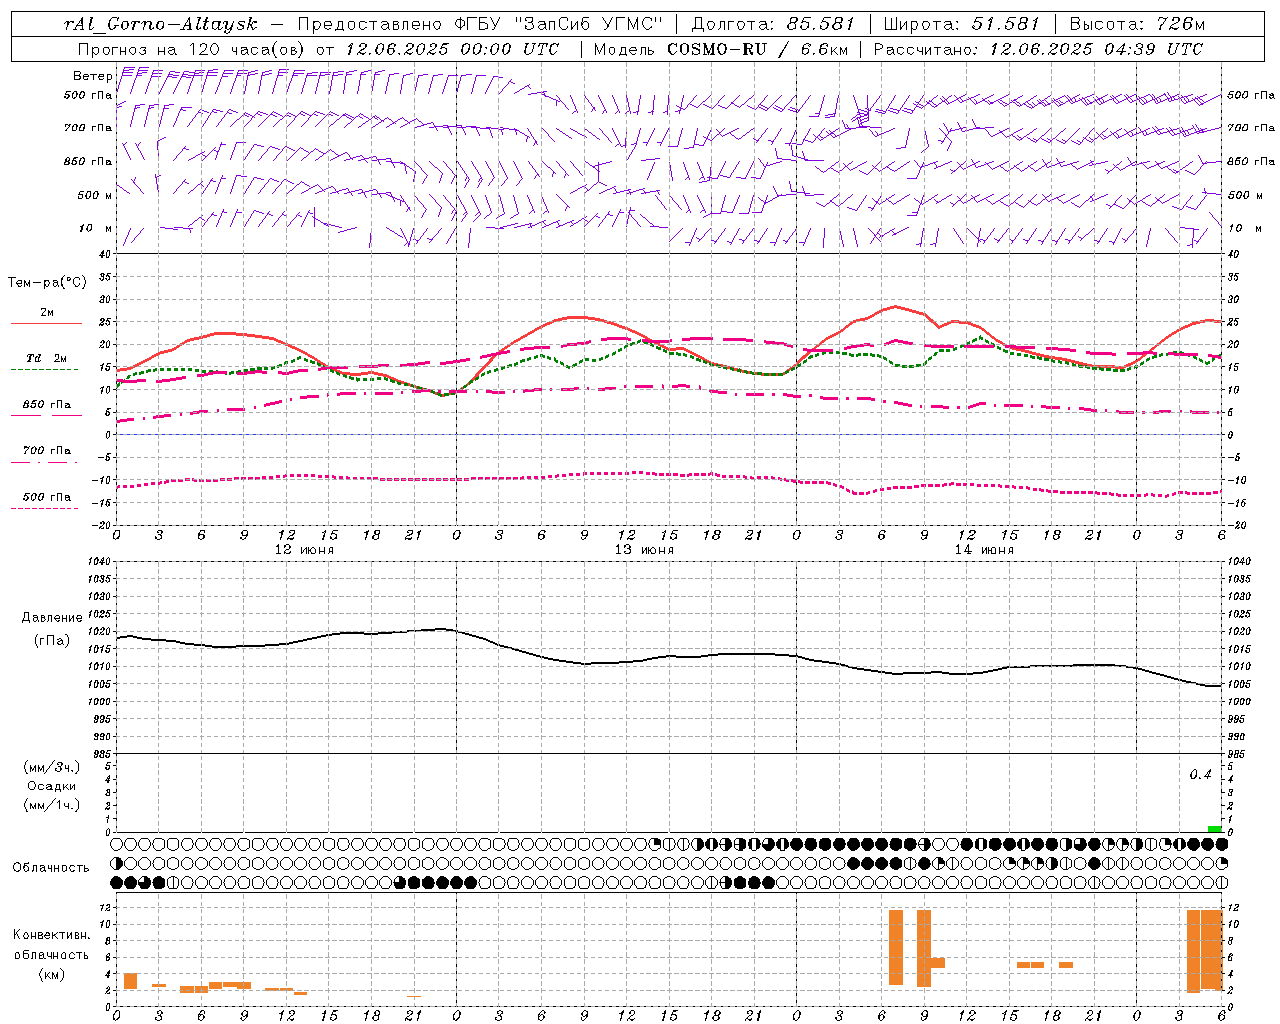
Task: Click the Ветер wind panel label
Action: pyautogui.click(x=92, y=76)
